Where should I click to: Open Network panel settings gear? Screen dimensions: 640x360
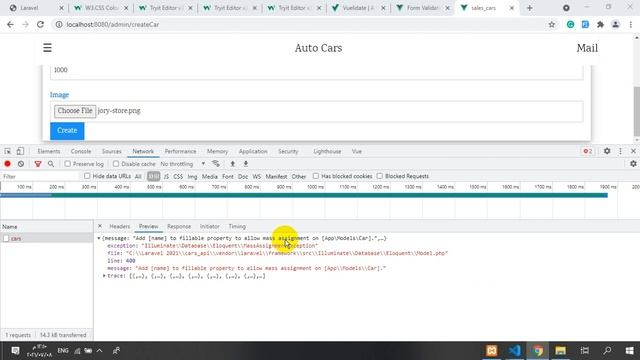[633, 164]
